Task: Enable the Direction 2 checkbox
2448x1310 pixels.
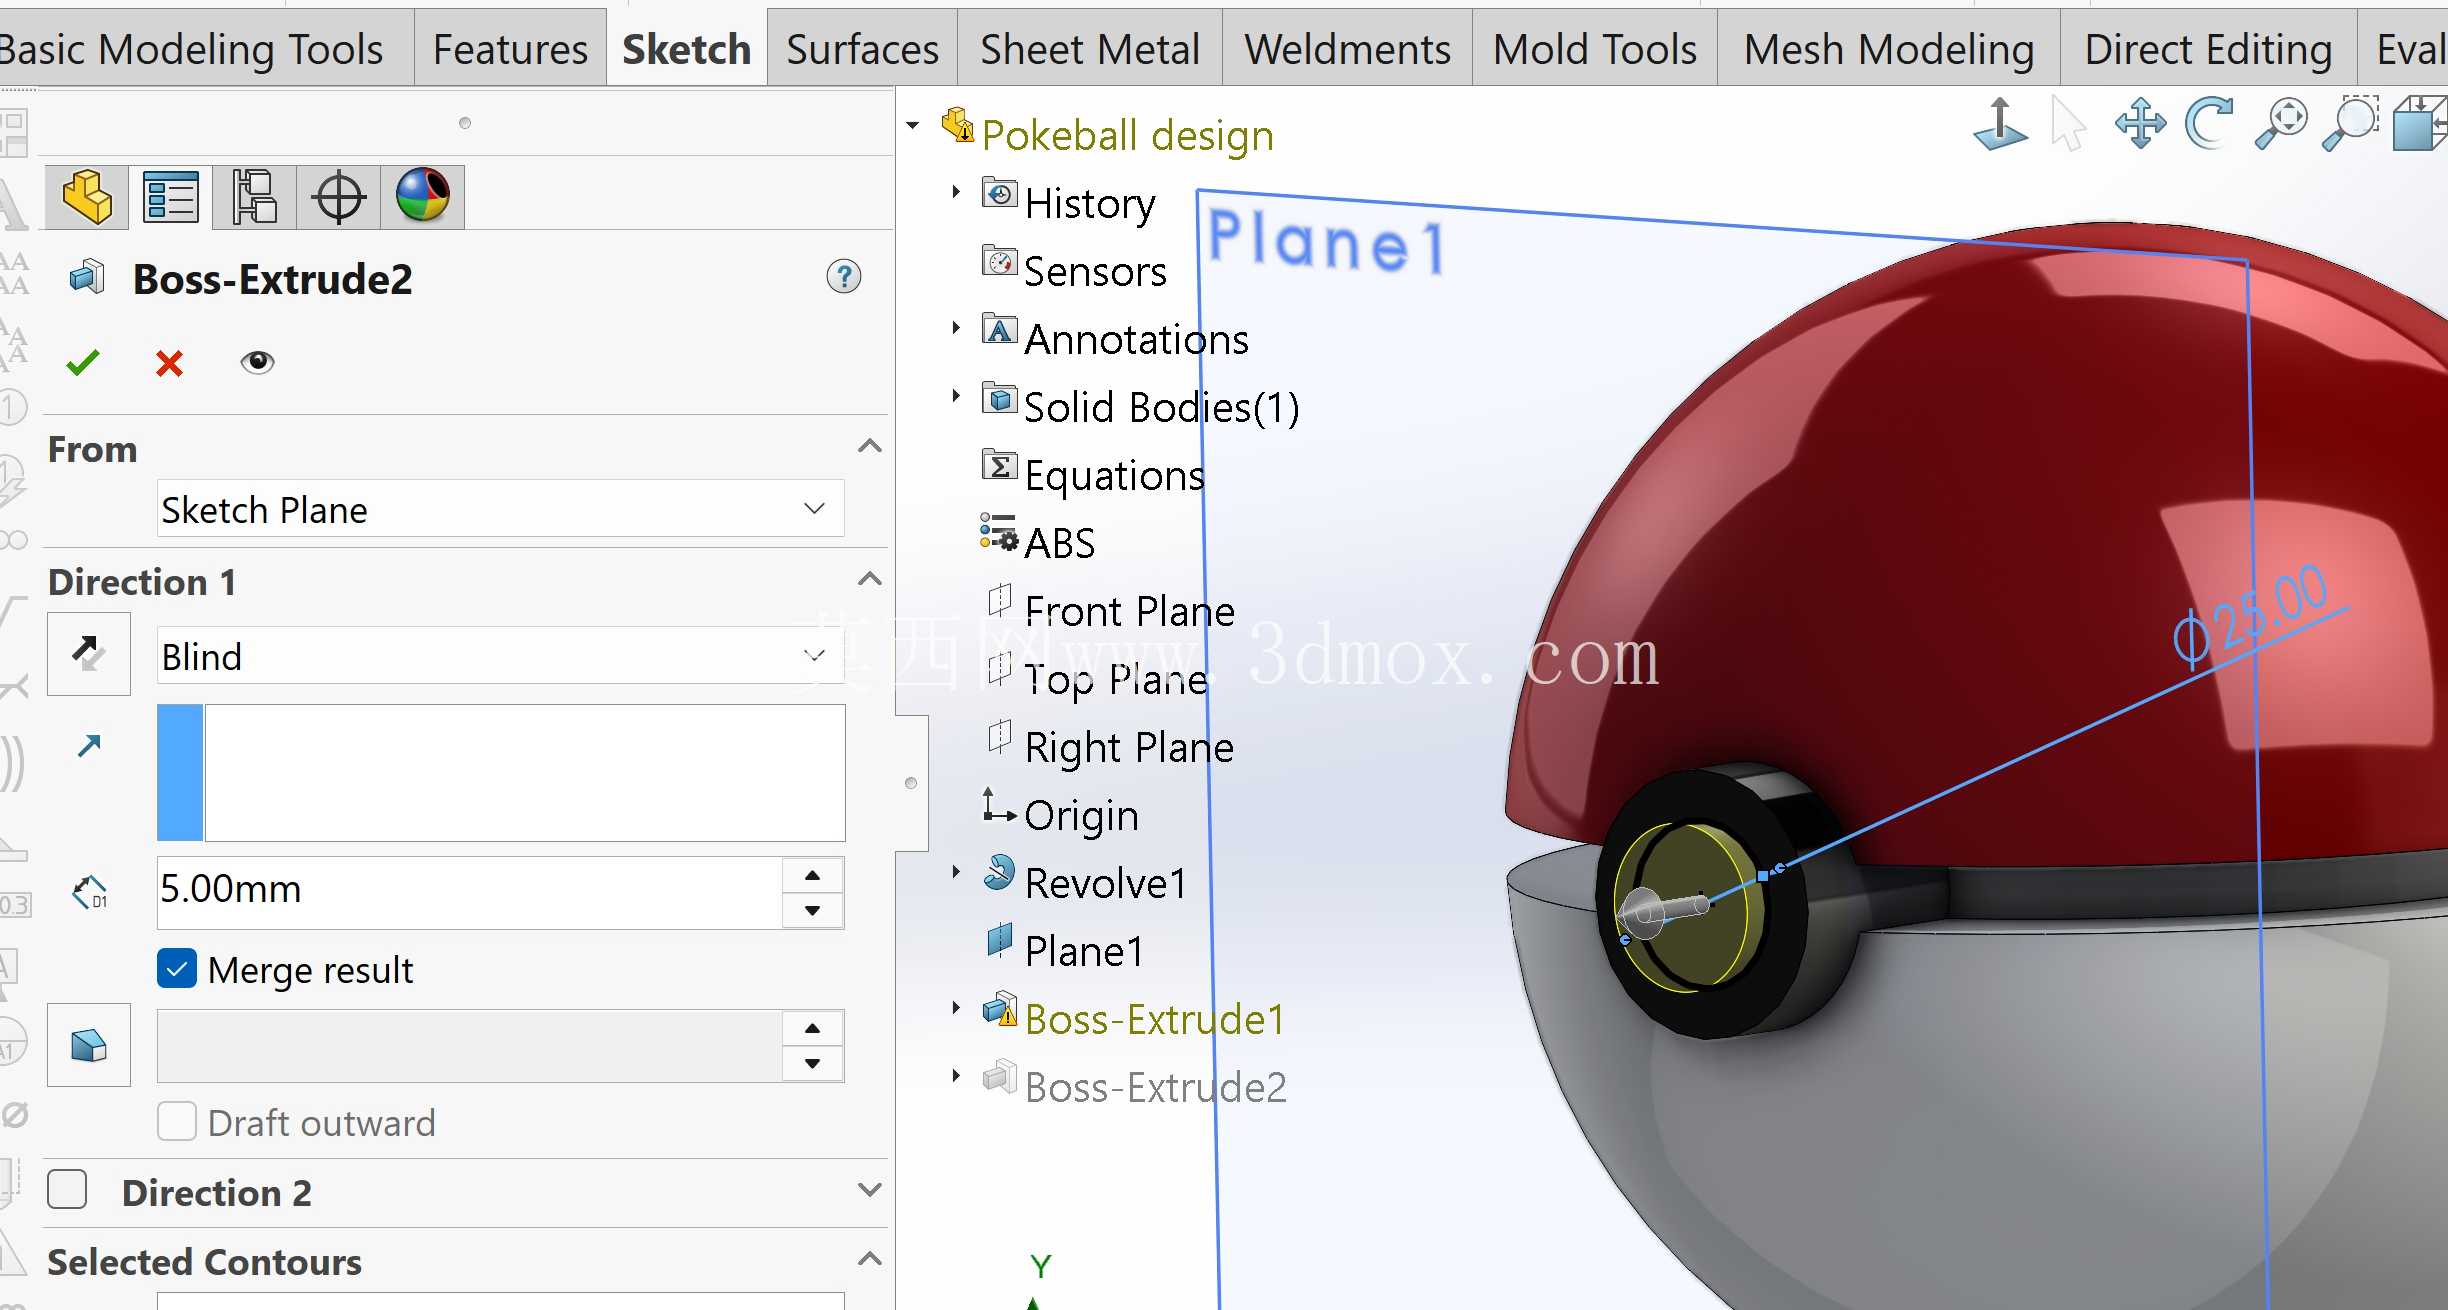Action: point(67,1190)
